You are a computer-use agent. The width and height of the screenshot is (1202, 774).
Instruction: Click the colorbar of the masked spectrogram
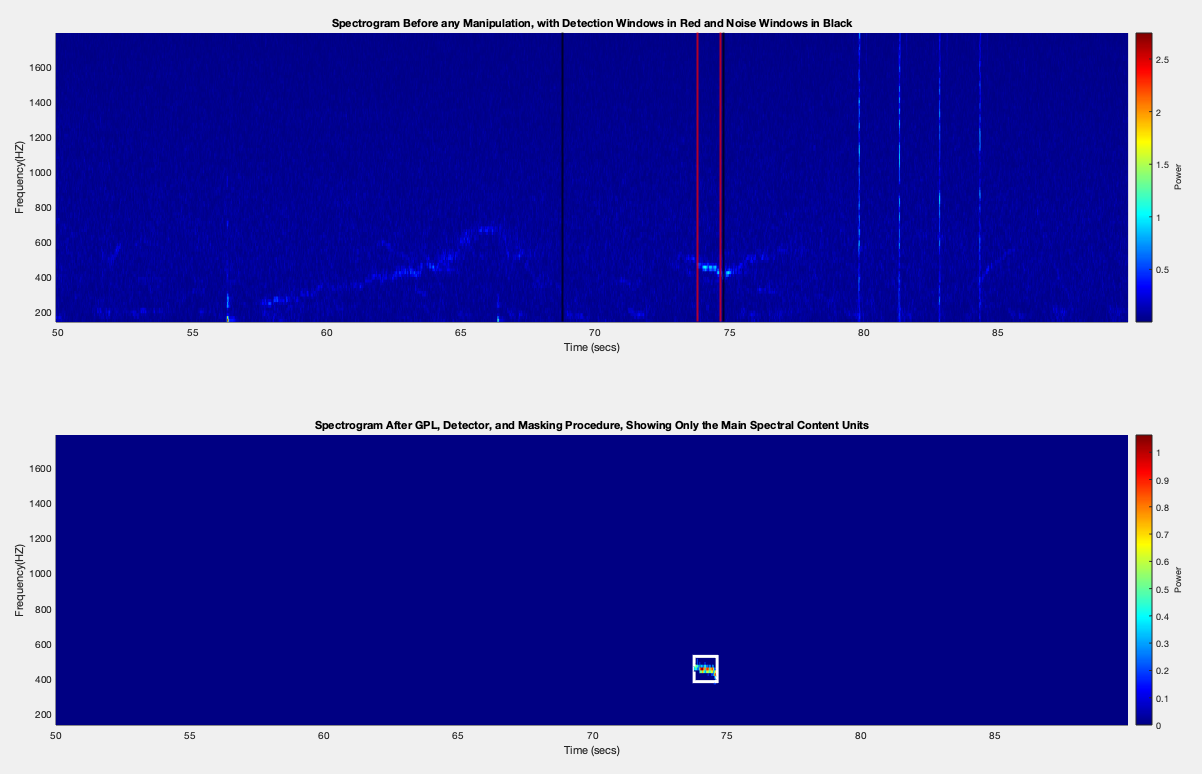1144,580
